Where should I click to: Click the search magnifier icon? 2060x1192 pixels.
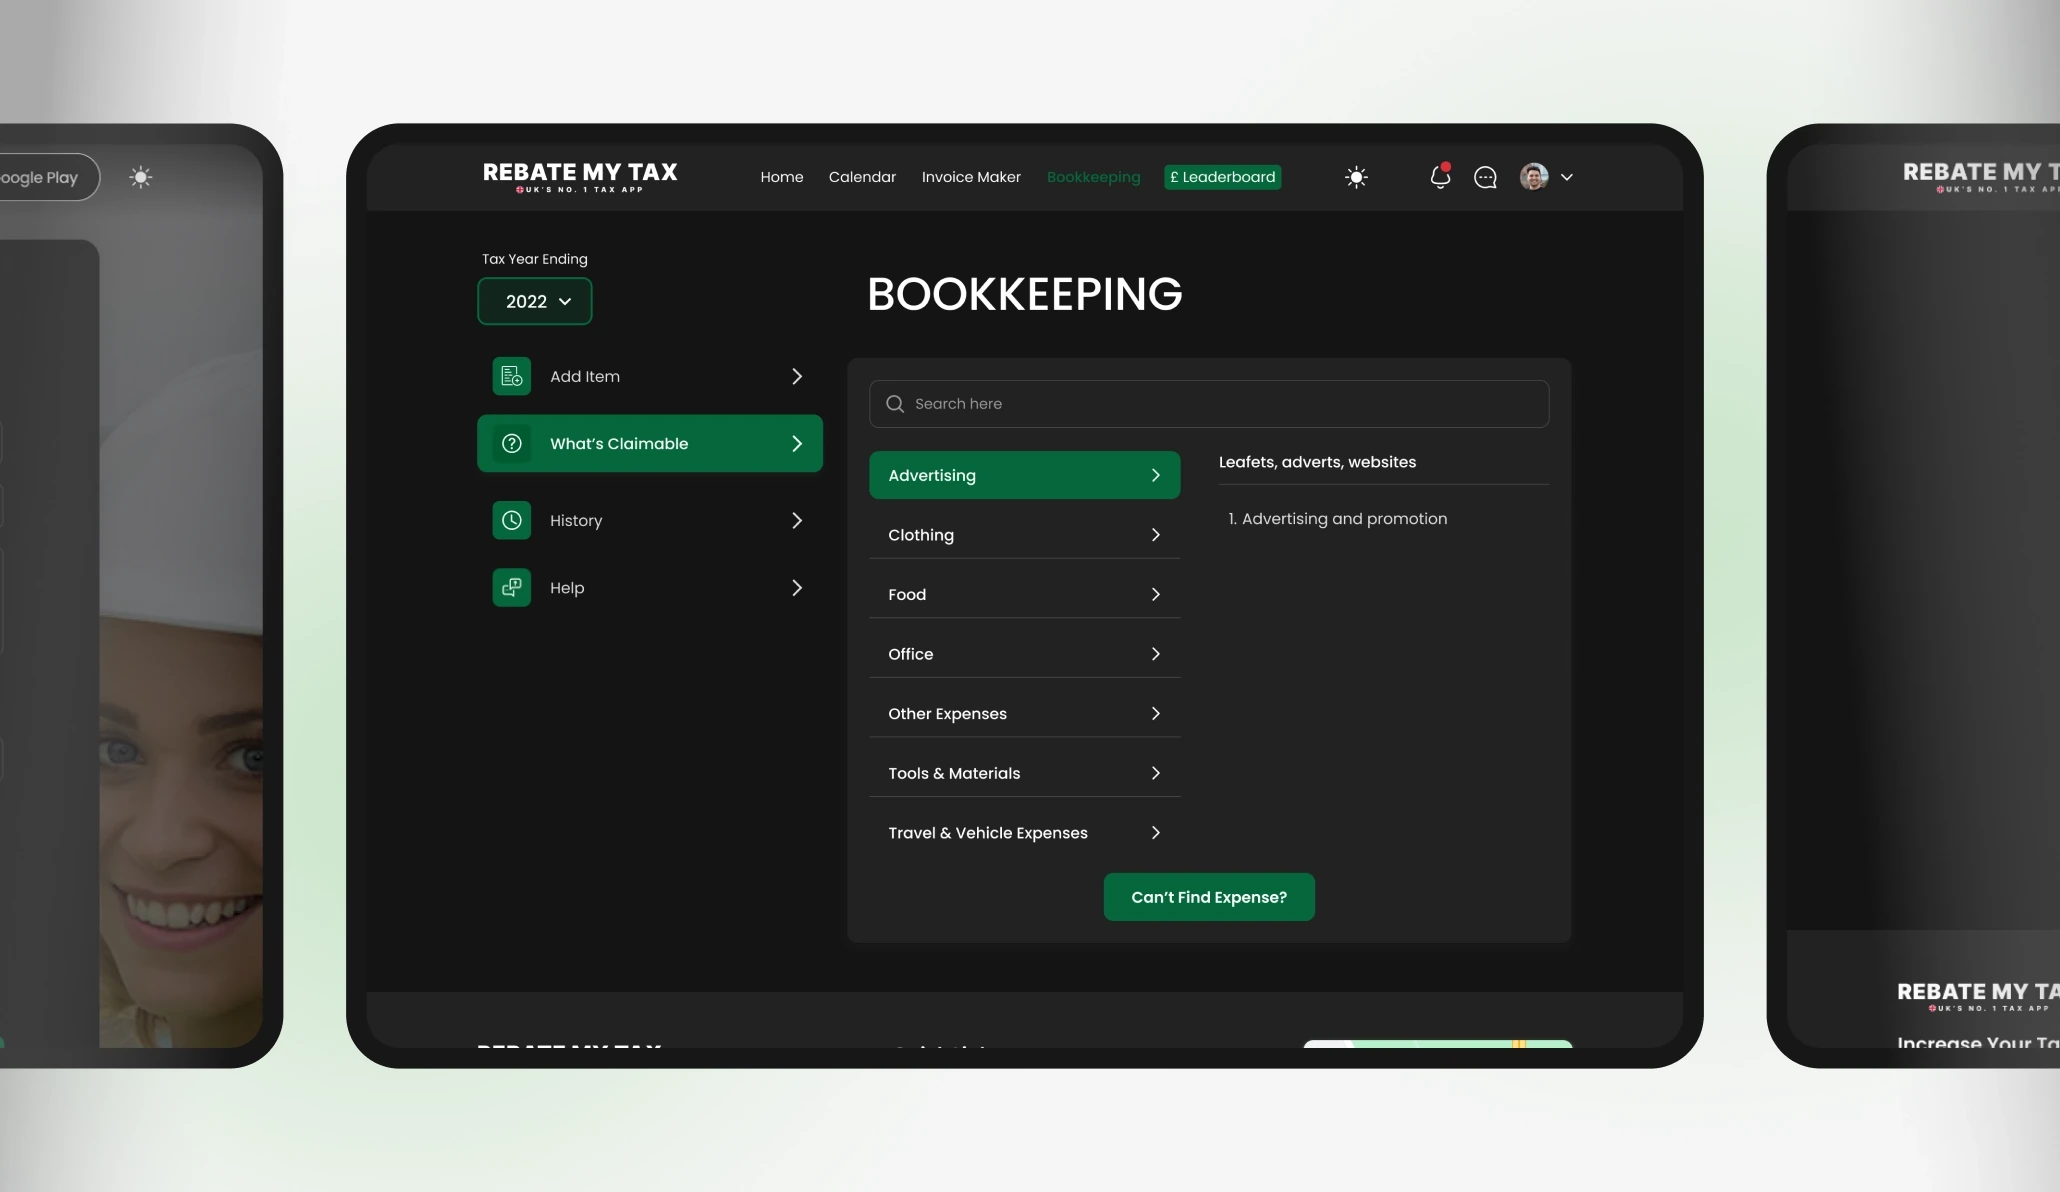coord(895,404)
